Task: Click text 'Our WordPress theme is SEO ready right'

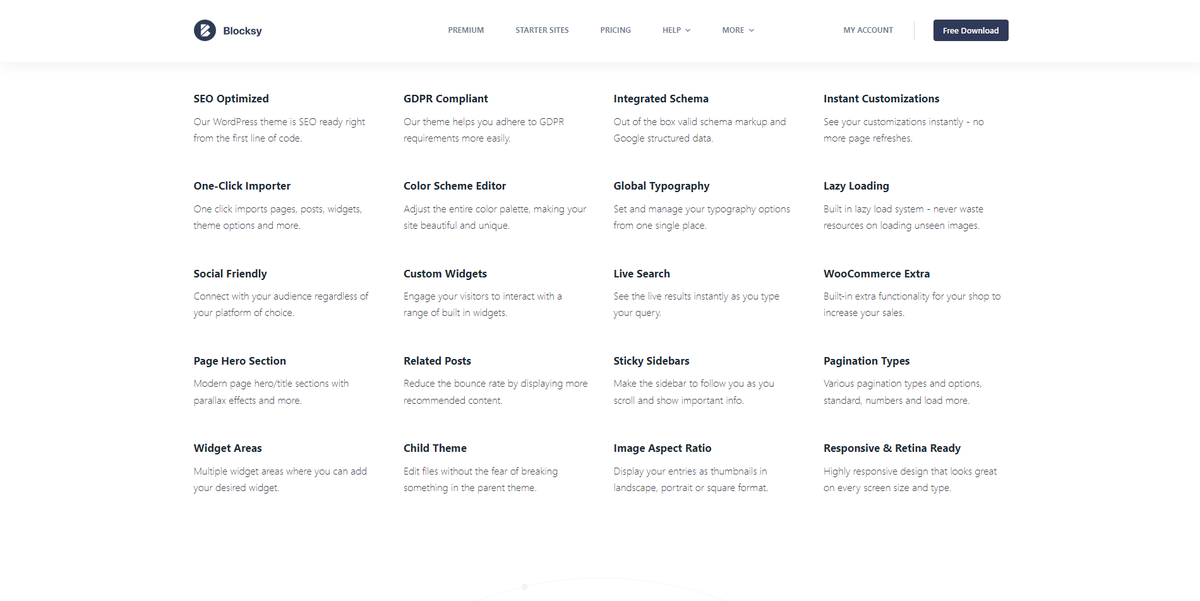Action: [x=279, y=122]
